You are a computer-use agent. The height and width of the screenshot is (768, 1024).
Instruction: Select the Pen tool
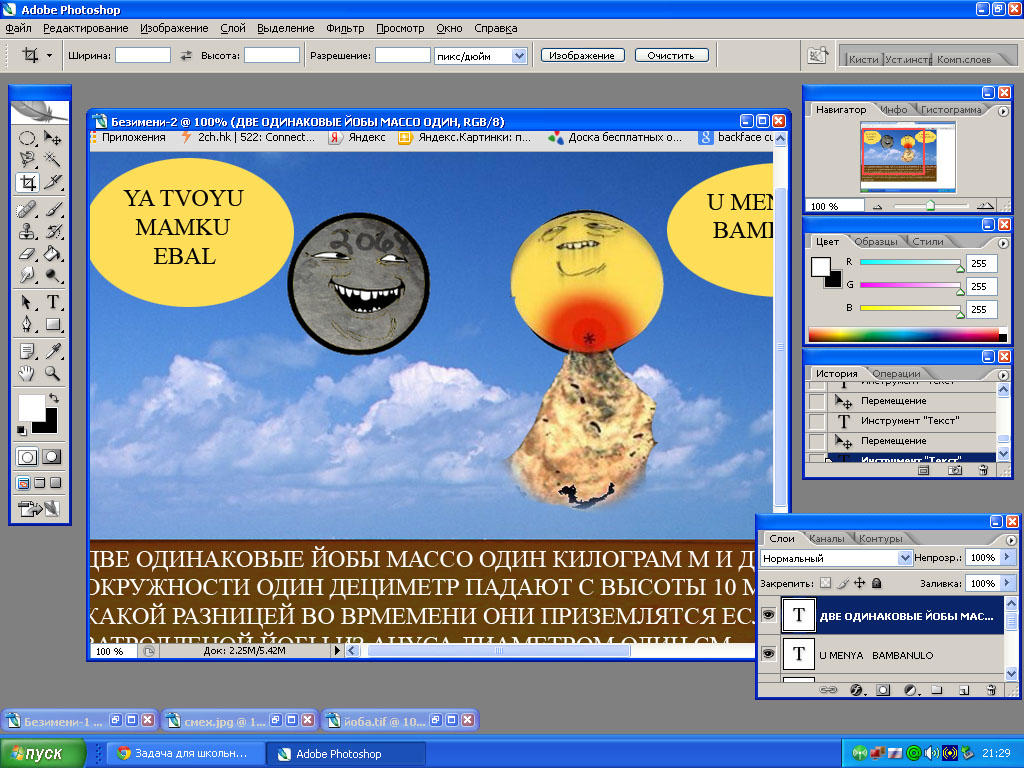click(x=27, y=324)
